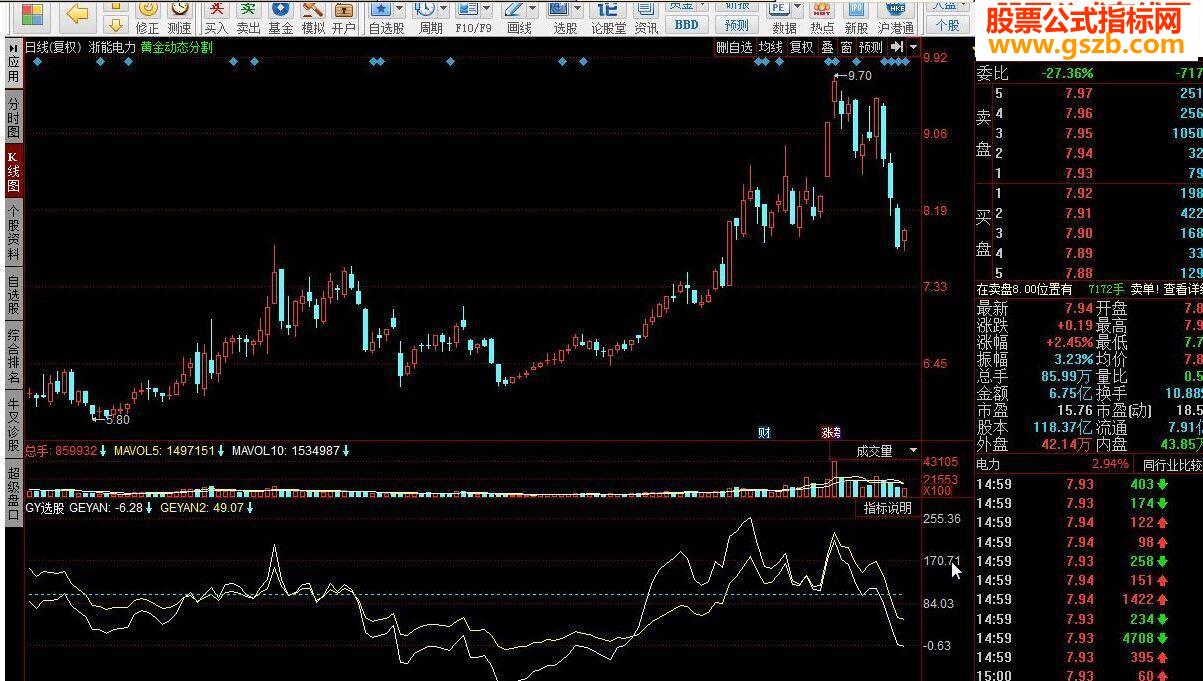The image size is (1203, 681).
Task: Click the 个股 toolbar button
Action: [946, 24]
